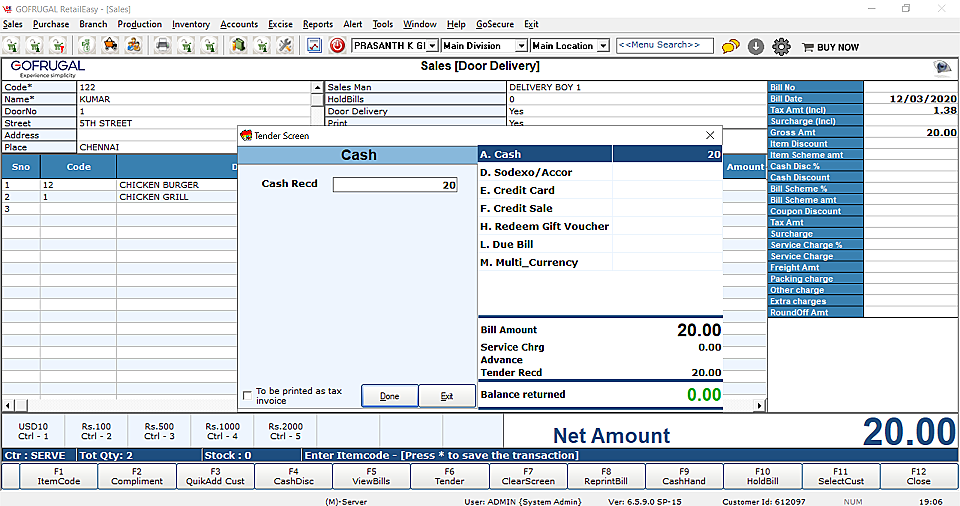Open the GoSecure menu

(495, 24)
